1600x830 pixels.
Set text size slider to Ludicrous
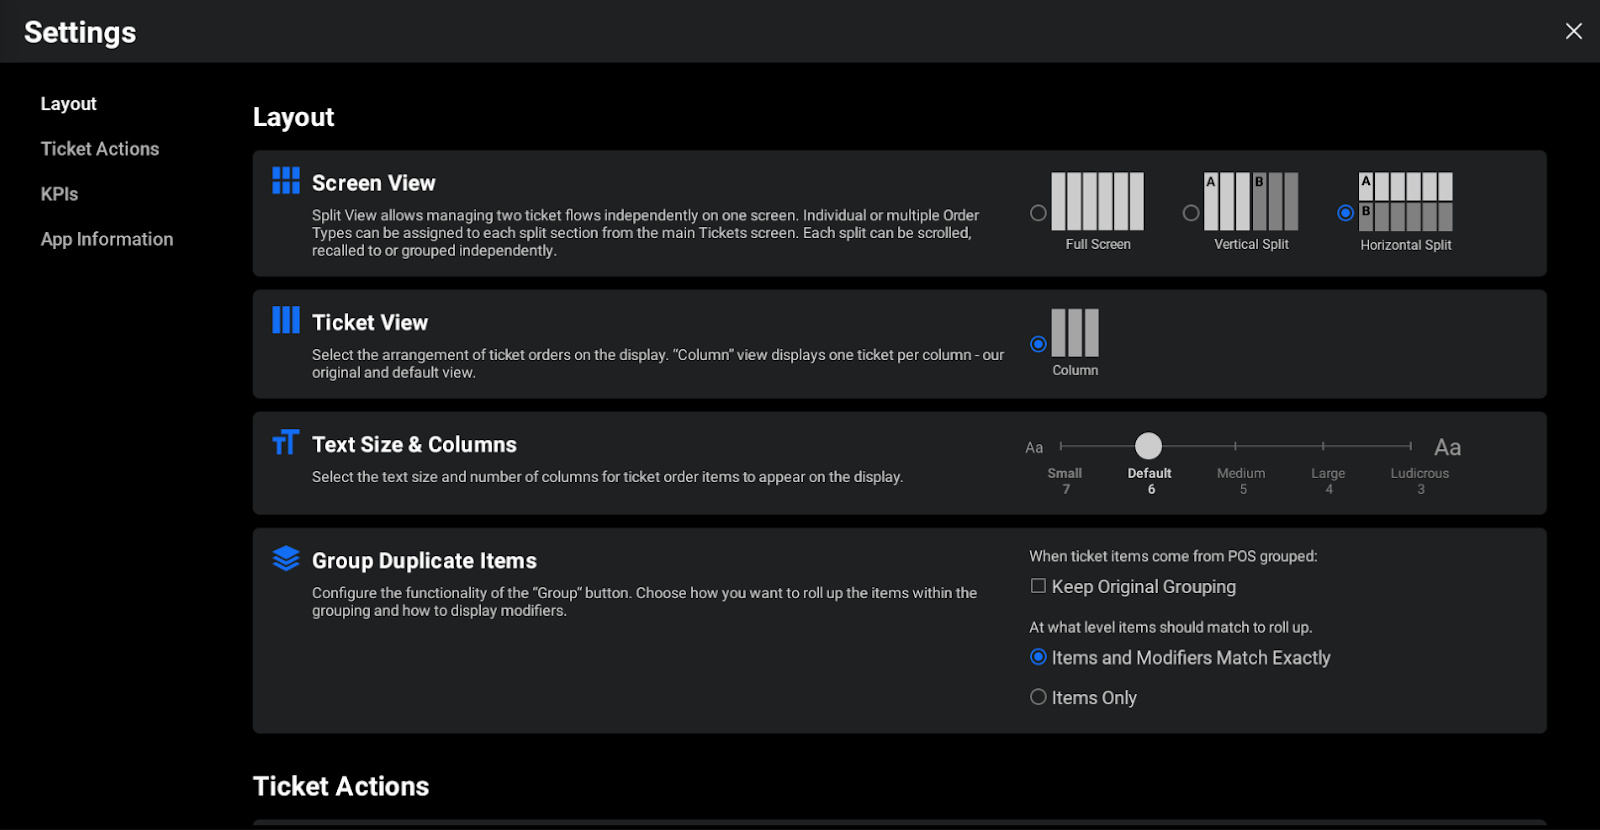pyautogui.click(x=1410, y=446)
